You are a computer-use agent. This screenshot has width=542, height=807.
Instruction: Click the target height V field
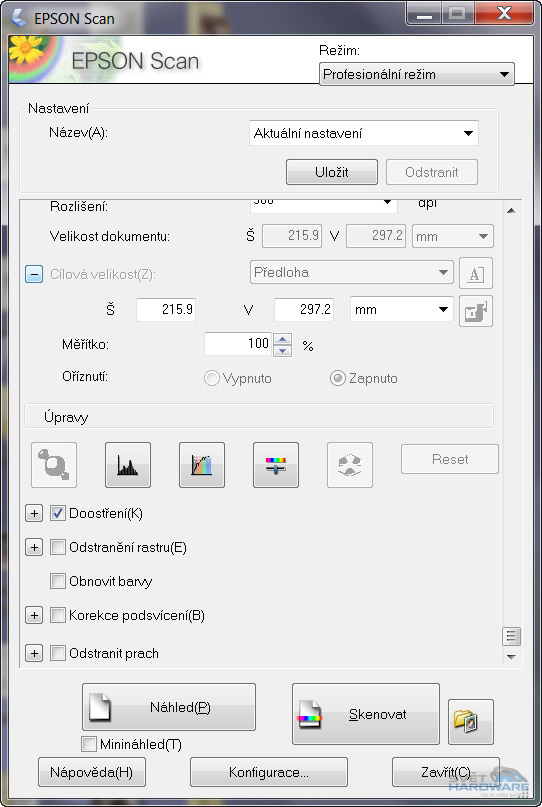(304, 309)
